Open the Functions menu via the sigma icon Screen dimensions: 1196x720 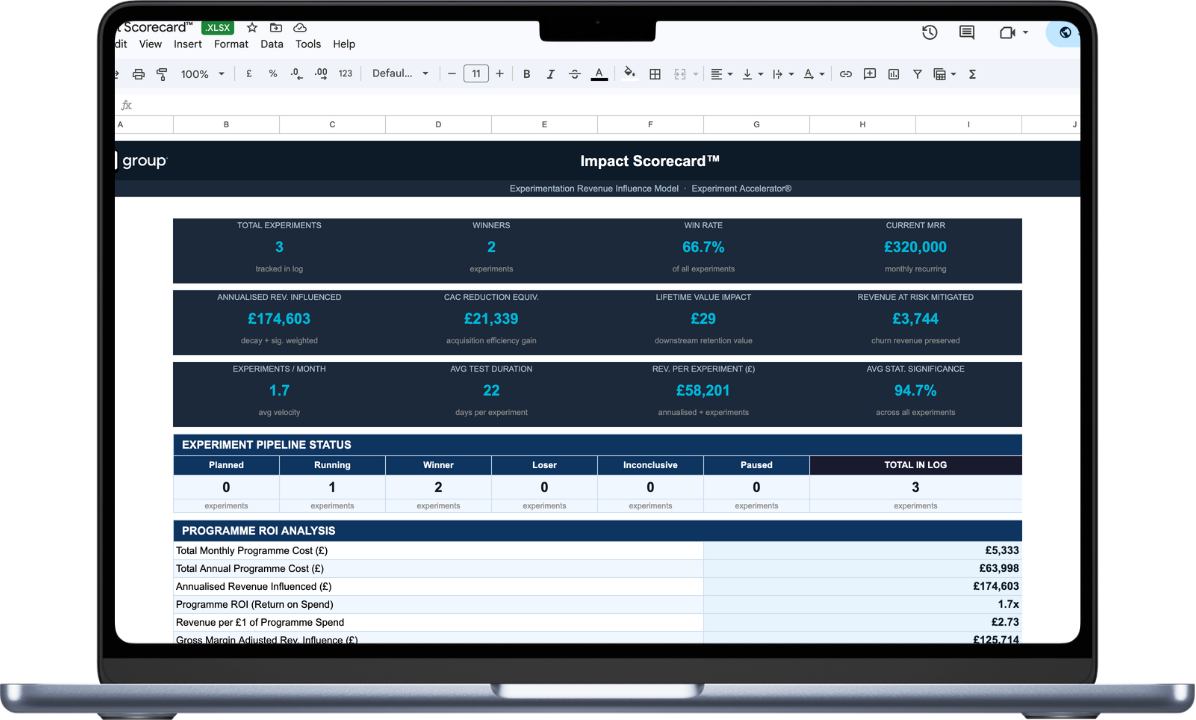pos(972,73)
